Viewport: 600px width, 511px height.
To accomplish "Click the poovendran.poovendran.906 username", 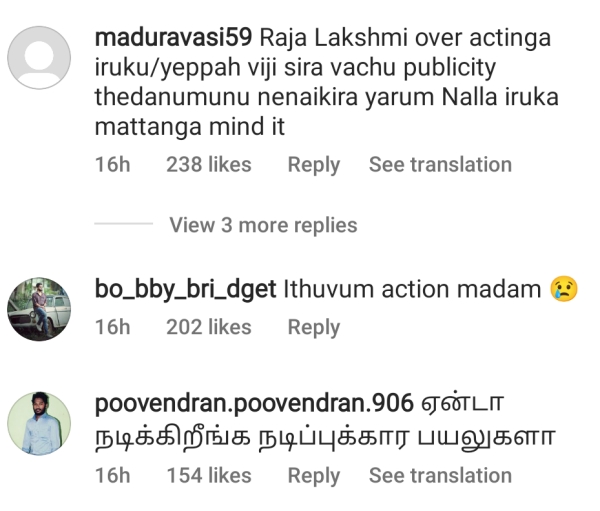I will (254, 403).
